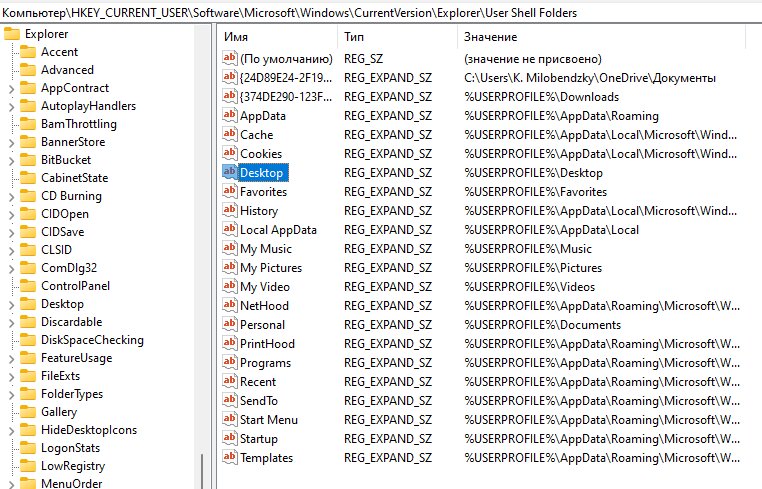This screenshot has height=489, width=762.
Task: Expand the BannerStore key
Action: pyautogui.click(x=12, y=142)
